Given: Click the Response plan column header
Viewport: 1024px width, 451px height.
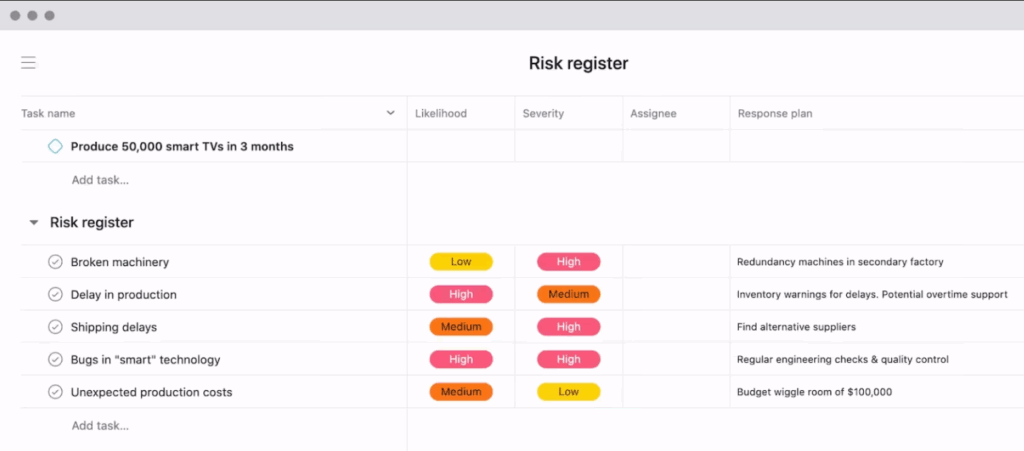Looking at the screenshot, I should 775,114.
